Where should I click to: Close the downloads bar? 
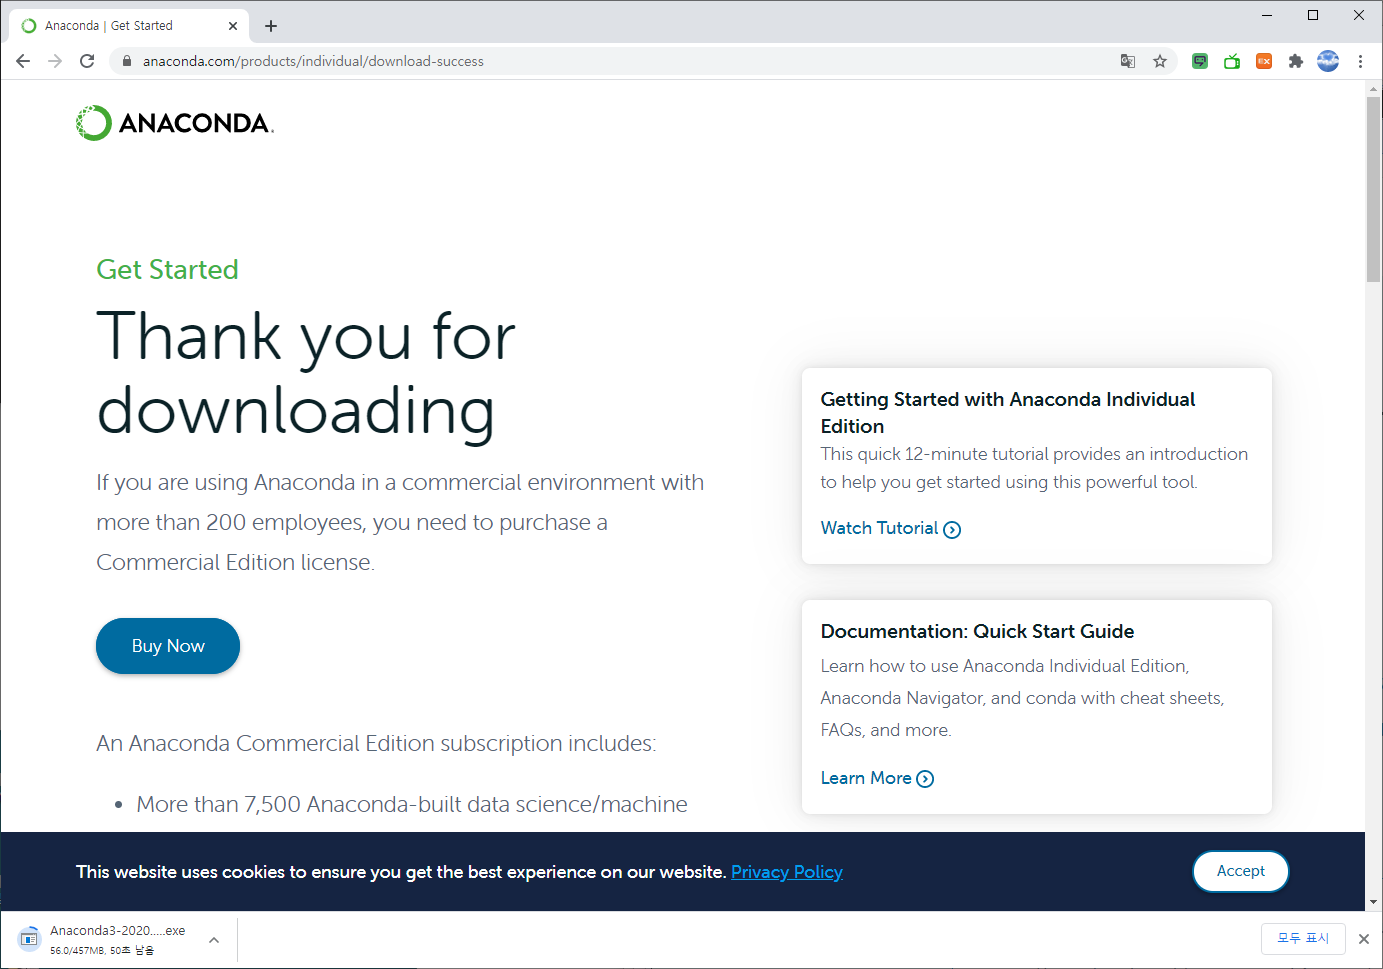click(x=1363, y=939)
